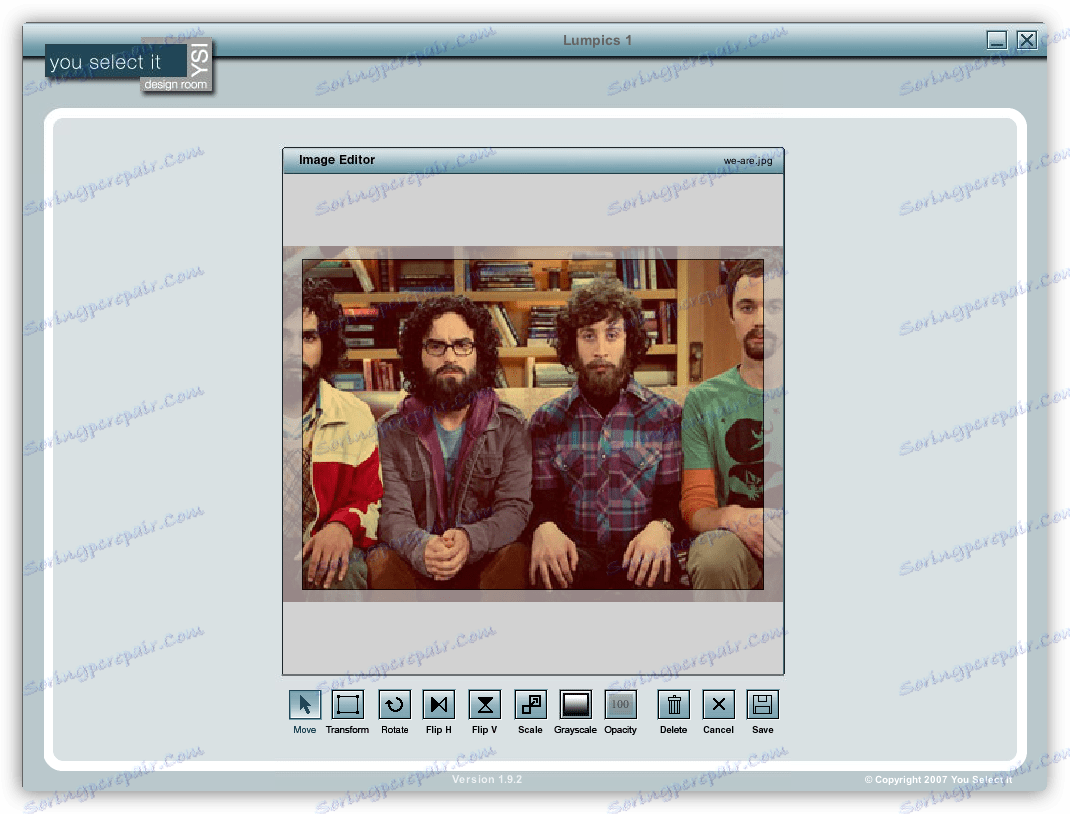Apply the Grayscale effect

point(575,704)
